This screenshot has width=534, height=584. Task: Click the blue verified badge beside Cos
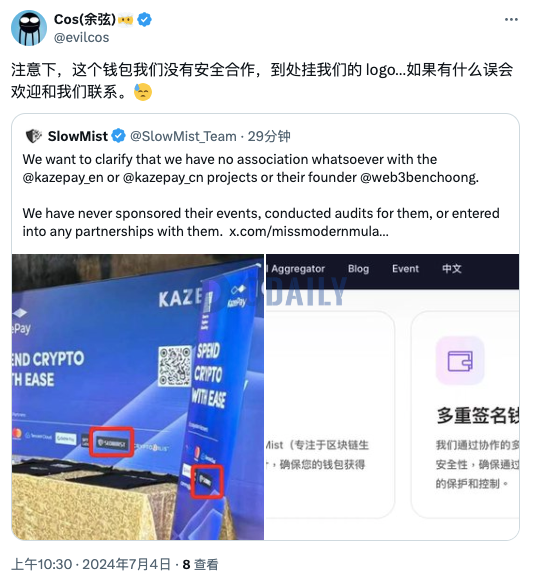(144, 19)
